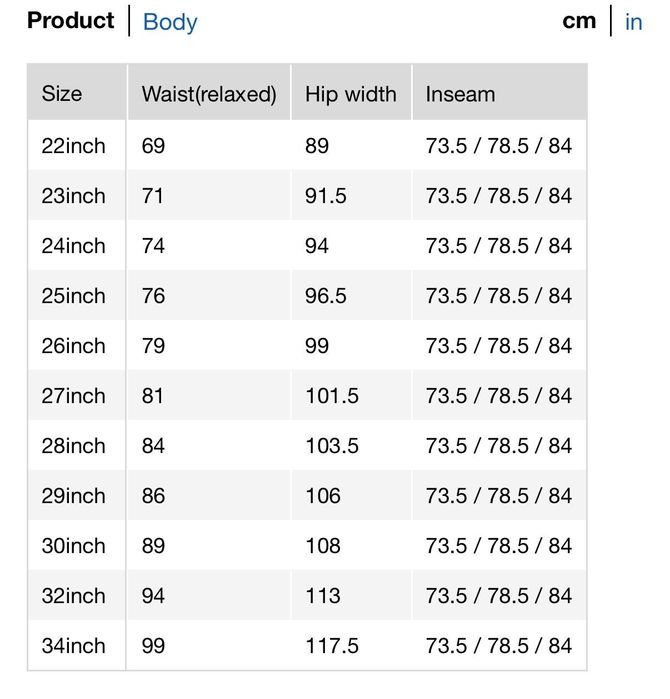The image size is (670, 699).
Task: Pick the 28inch size cell
Action: 73,446
